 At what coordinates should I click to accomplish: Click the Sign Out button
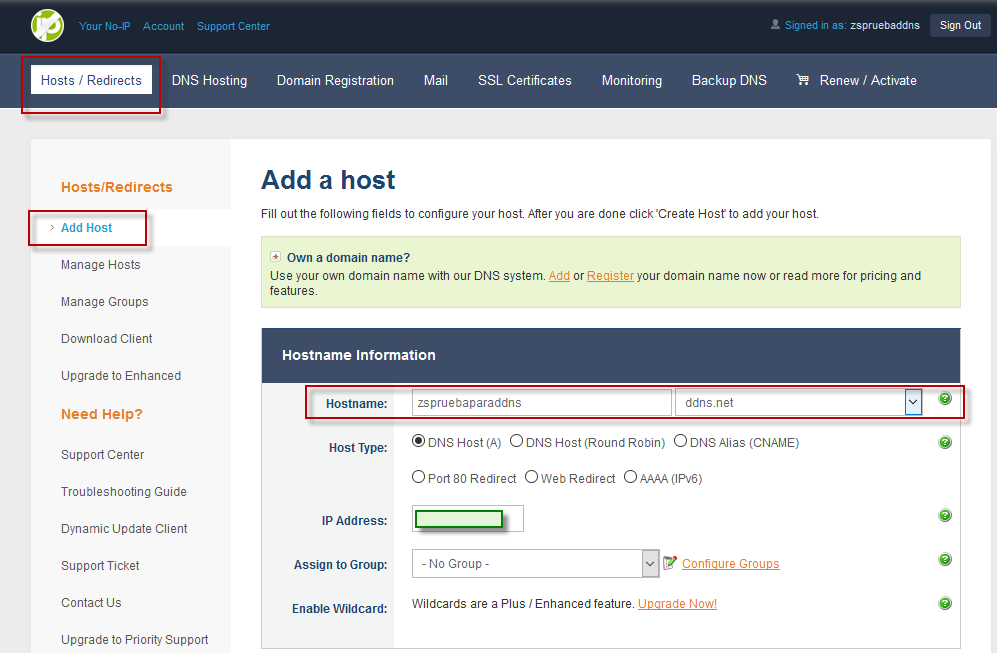[x=960, y=25]
